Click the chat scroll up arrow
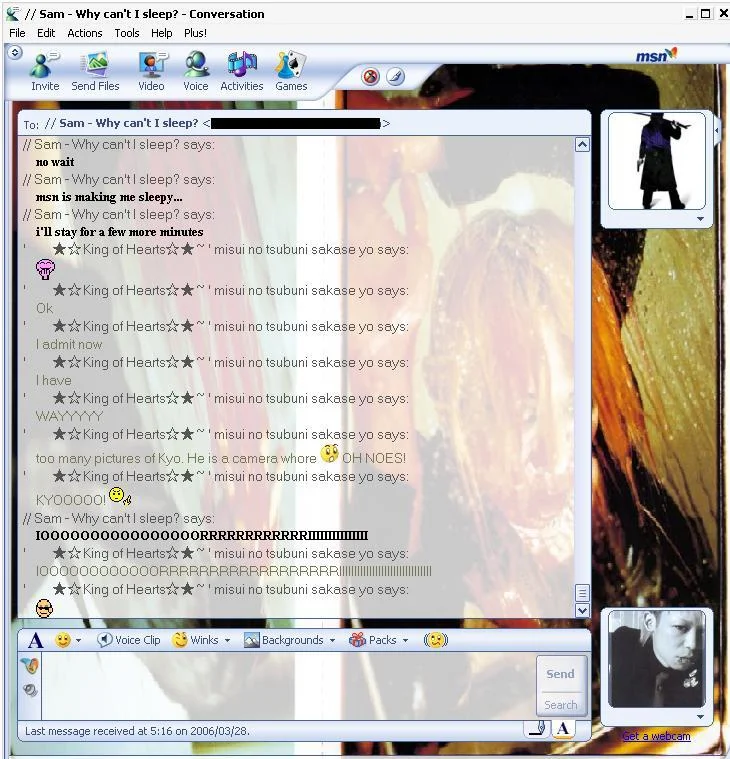The image size is (730, 759). (x=582, y=145)
